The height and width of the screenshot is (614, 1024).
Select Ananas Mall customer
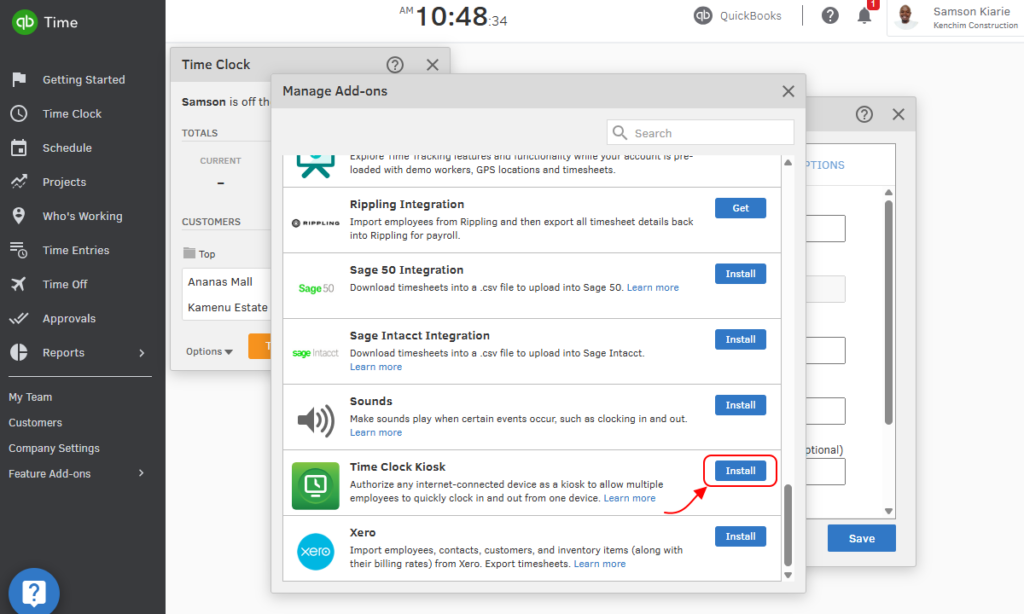pos(220,282)
